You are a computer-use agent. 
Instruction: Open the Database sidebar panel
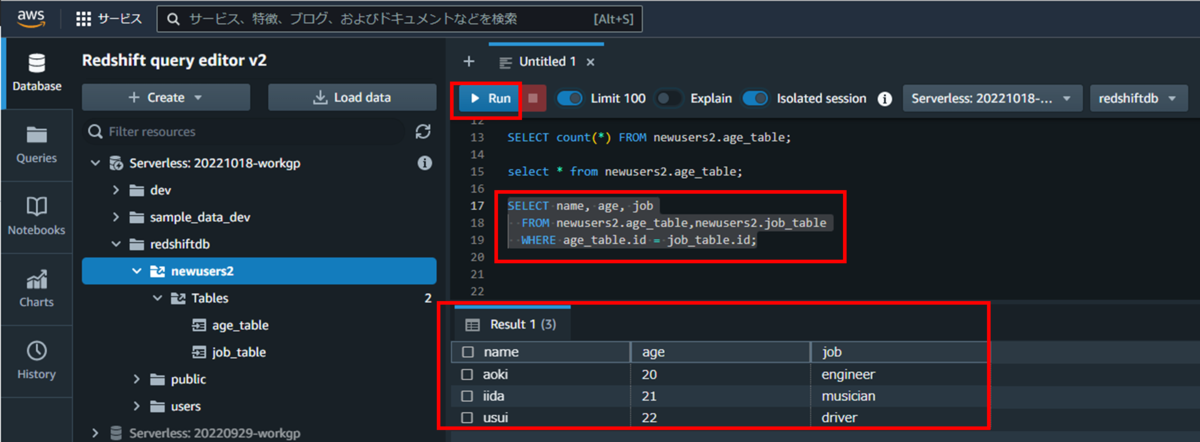(x=36, y=73)
